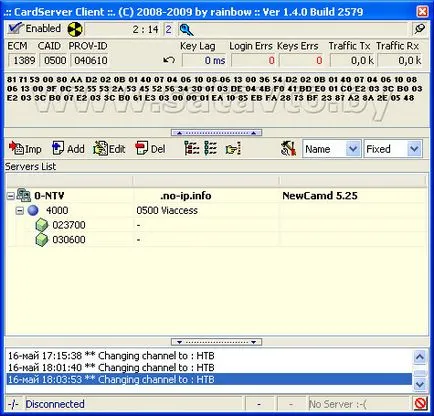
Task: Import servers with the Imp button
Action: click(25, 149)
